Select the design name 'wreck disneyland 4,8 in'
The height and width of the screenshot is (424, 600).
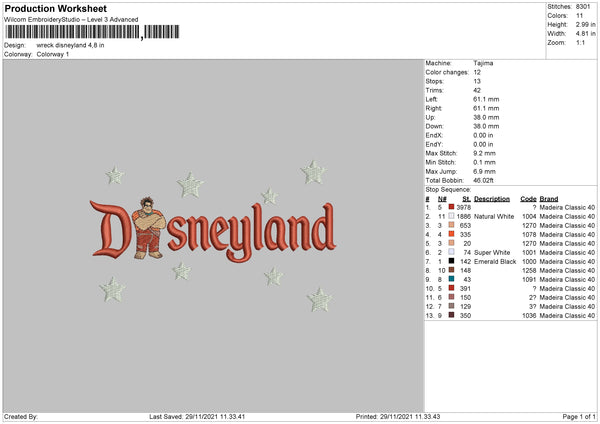tap(70, 45)
